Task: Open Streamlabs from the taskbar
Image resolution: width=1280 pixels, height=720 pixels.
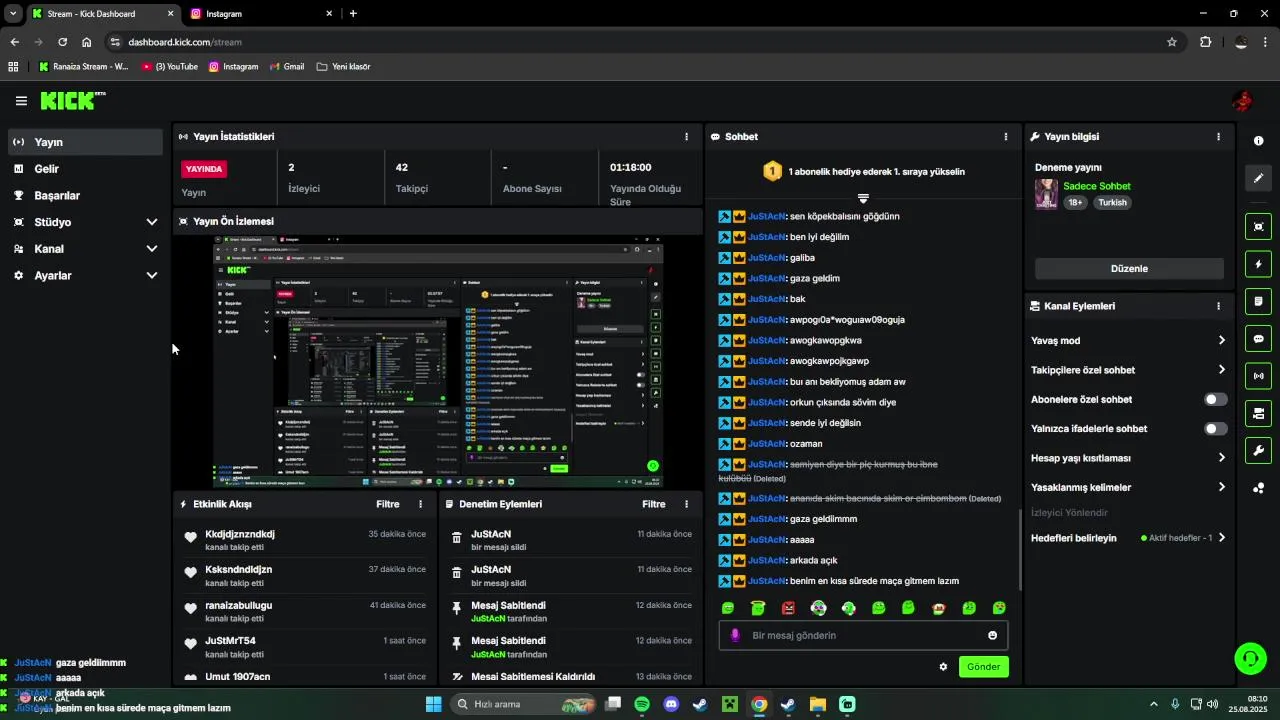Action: pyautogui.click(x=847, y=704)
